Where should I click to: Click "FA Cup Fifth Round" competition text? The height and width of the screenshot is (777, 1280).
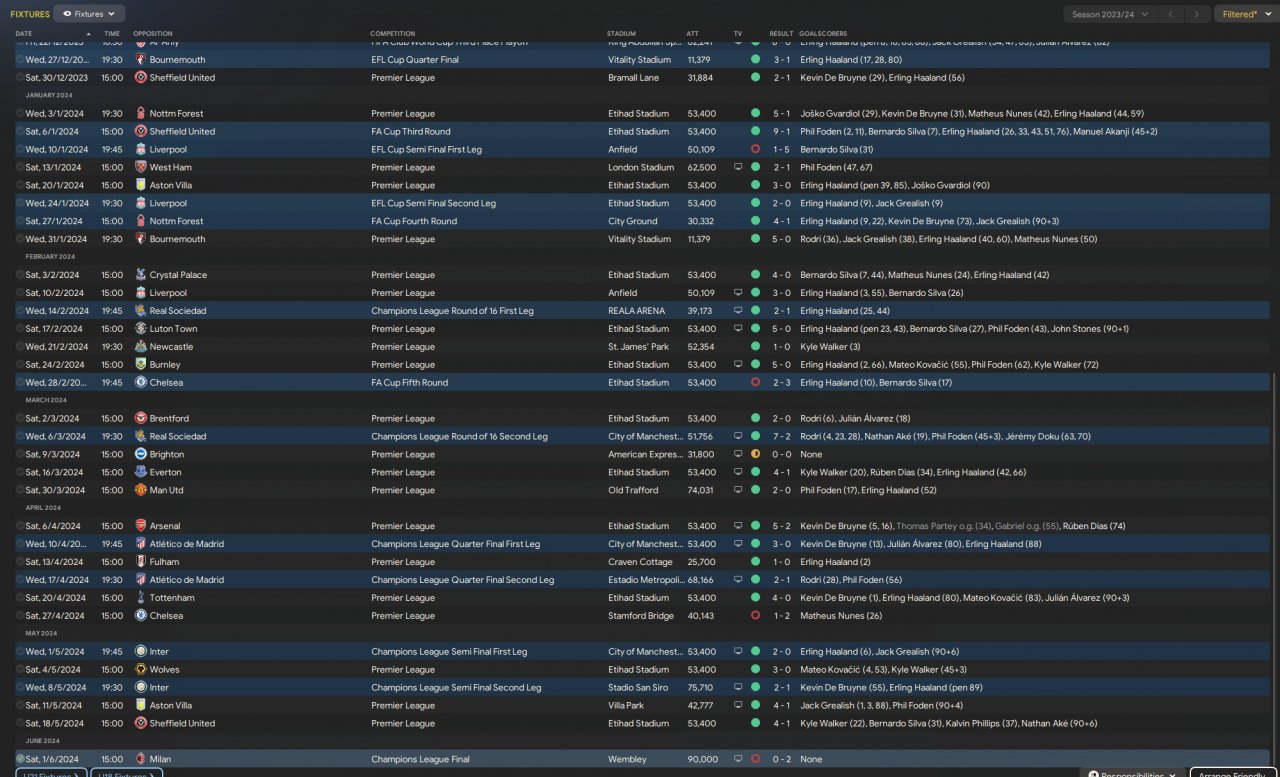click(410, 383)
